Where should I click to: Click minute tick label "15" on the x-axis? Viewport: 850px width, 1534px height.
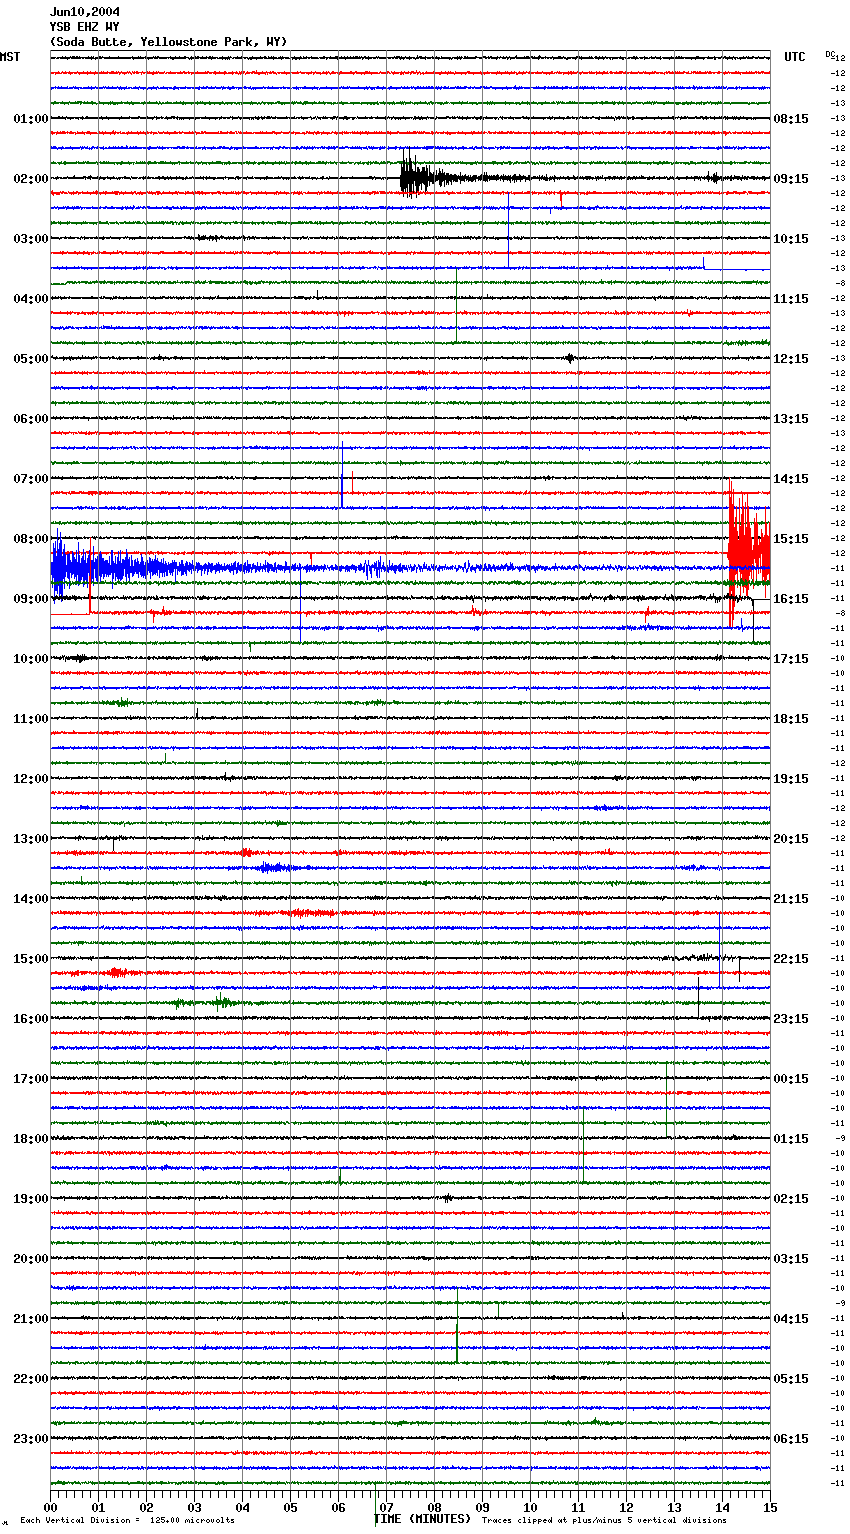click(x=770, y=1507)
